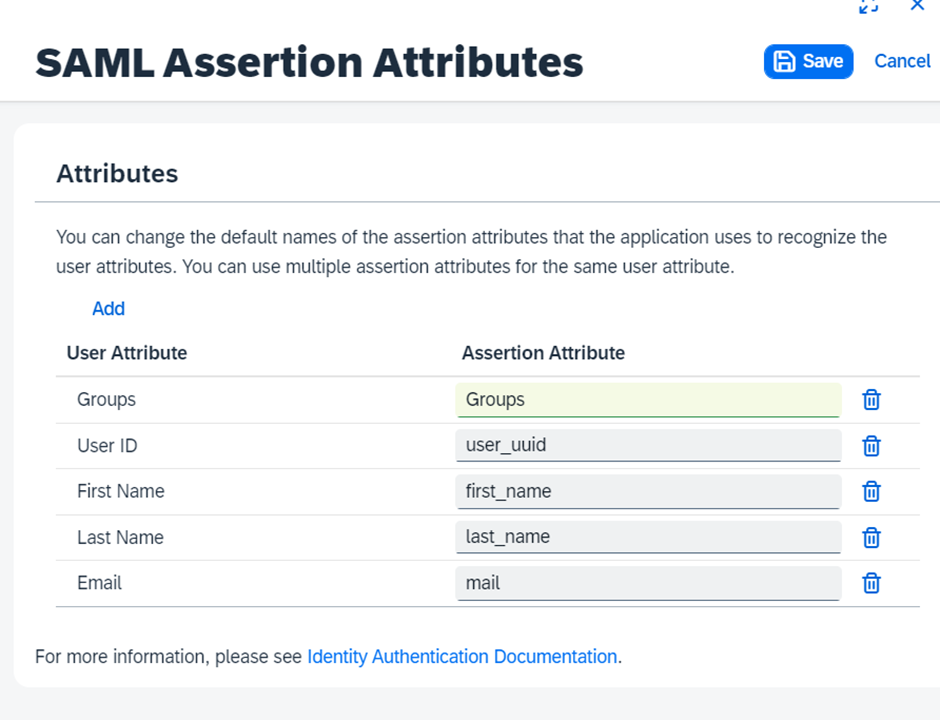940x720 pixels.
Task: Focus the Groups assertion attribute field
Action: (647, 400)
